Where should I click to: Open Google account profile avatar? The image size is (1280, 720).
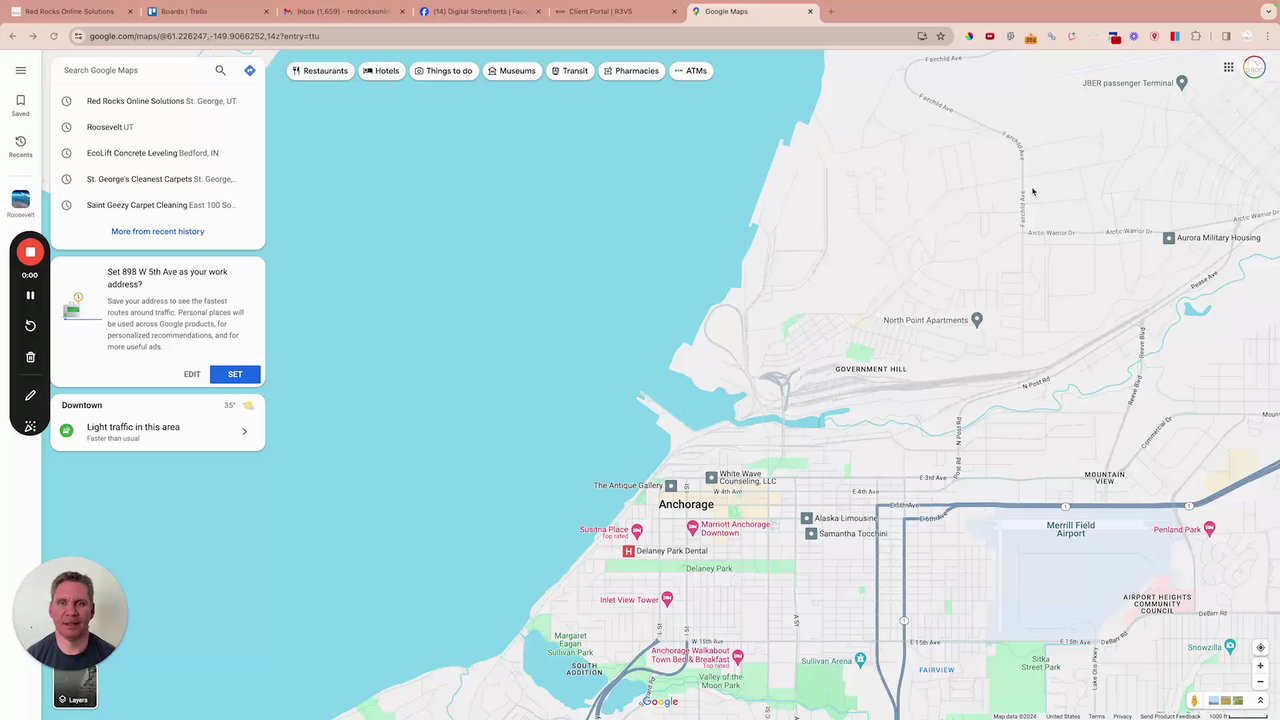1254,67
